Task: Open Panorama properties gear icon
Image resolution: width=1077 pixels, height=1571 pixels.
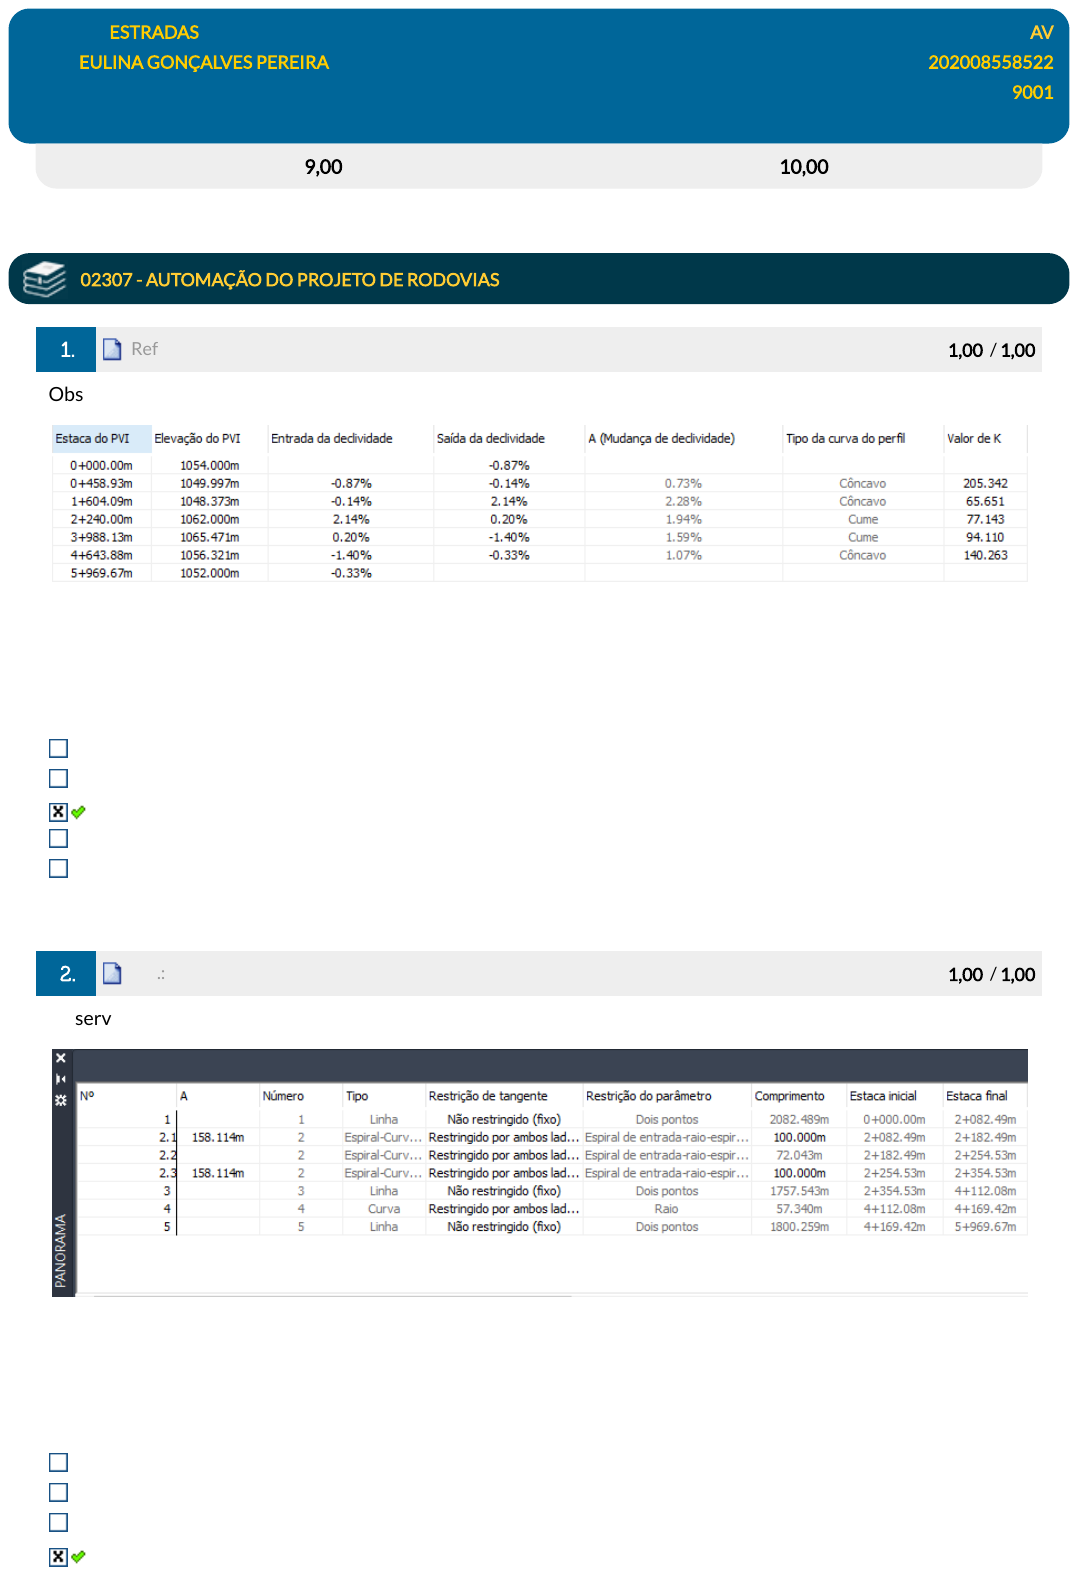Action: click(61, 1100)
